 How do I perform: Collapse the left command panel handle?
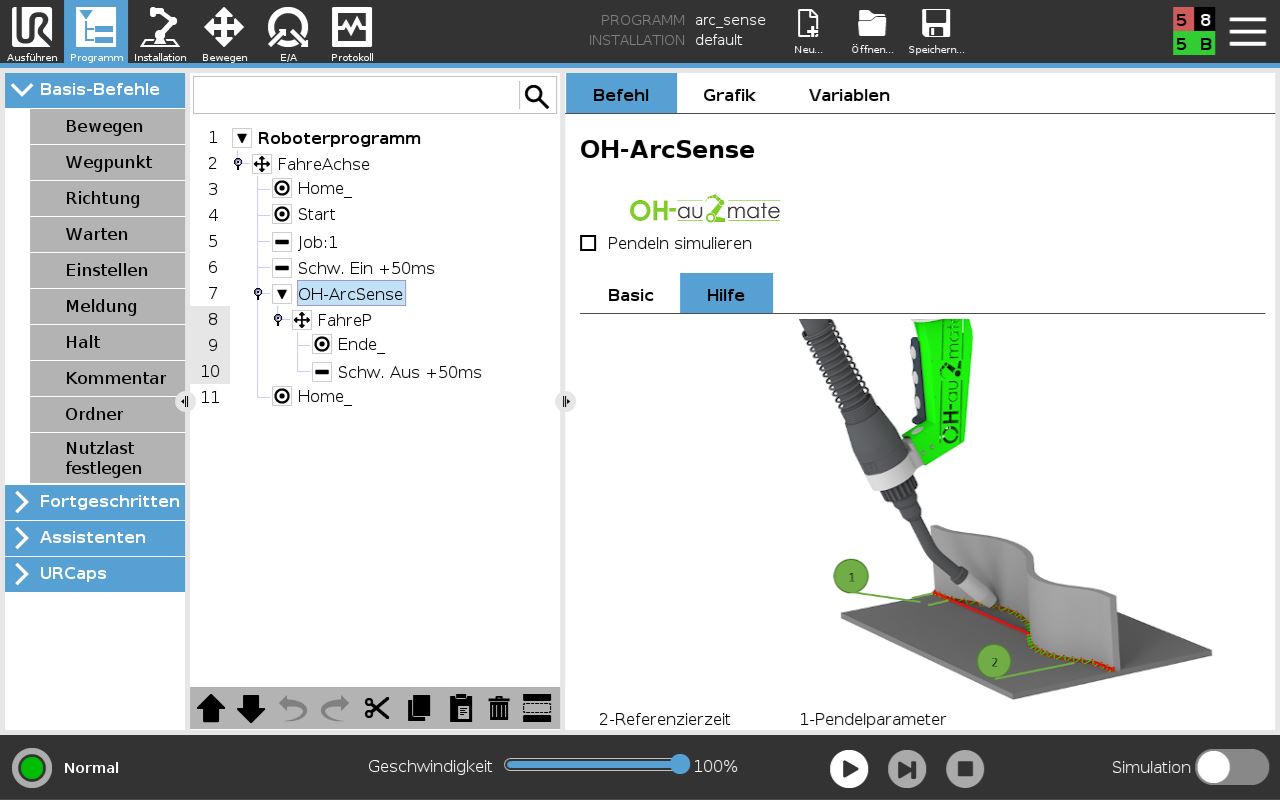184,401
